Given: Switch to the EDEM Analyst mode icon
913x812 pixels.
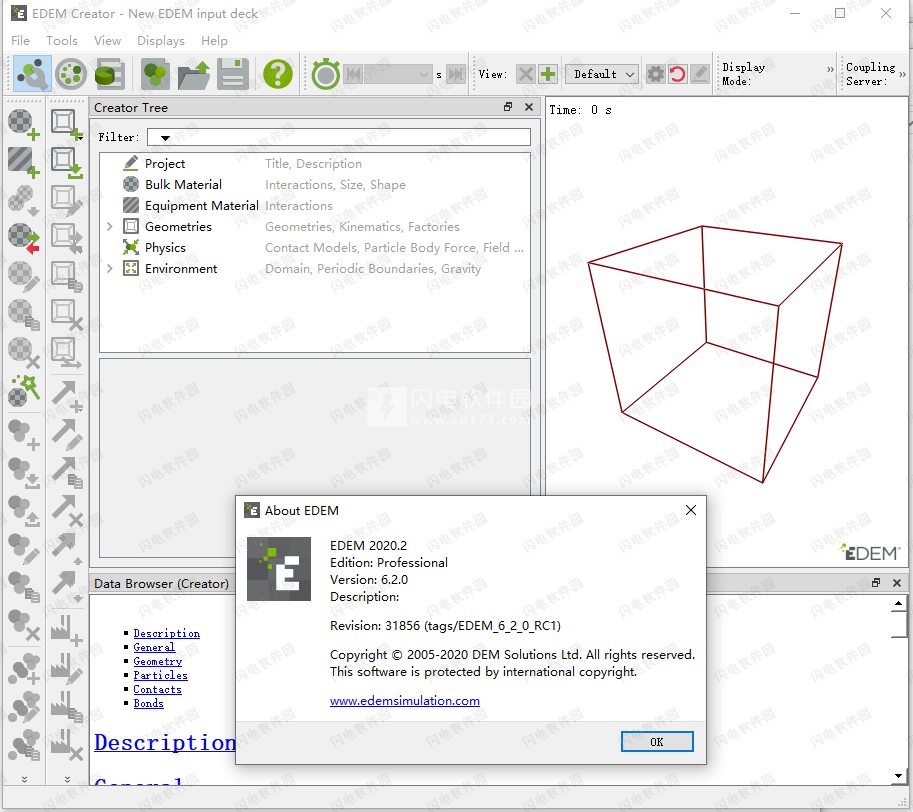Looking at the screenshot, I should point(109,74).
